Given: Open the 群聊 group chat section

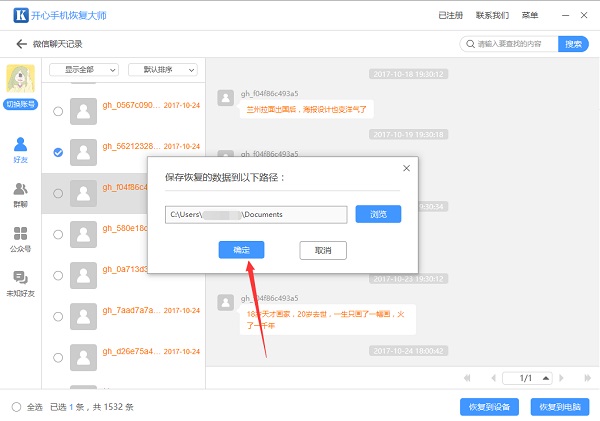Looking at the screenshot, I should [21, 195].
